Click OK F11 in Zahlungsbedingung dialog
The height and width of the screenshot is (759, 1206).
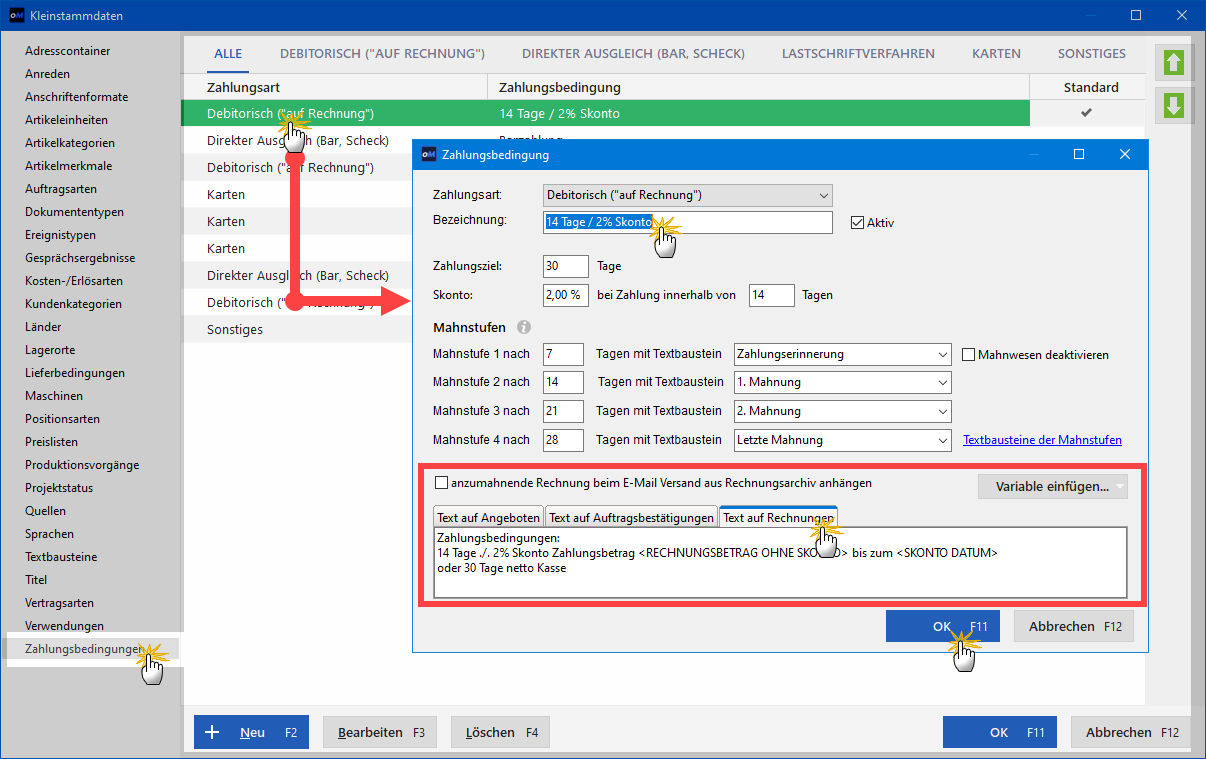point(943,626)
